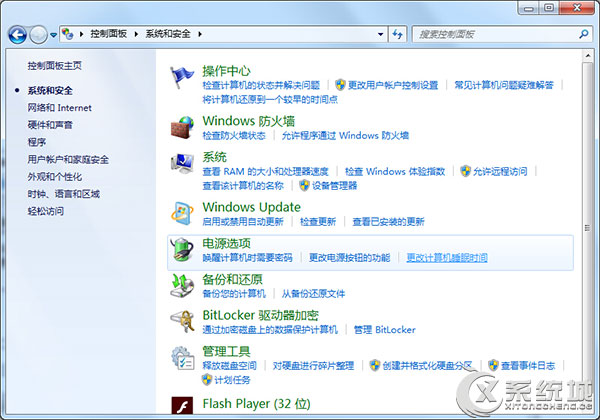The height and width of the screenshot is (420, 600).
Task: Open 查看 RAM 的大小和处理器速度 link
Action: click(x=266, y=171)
